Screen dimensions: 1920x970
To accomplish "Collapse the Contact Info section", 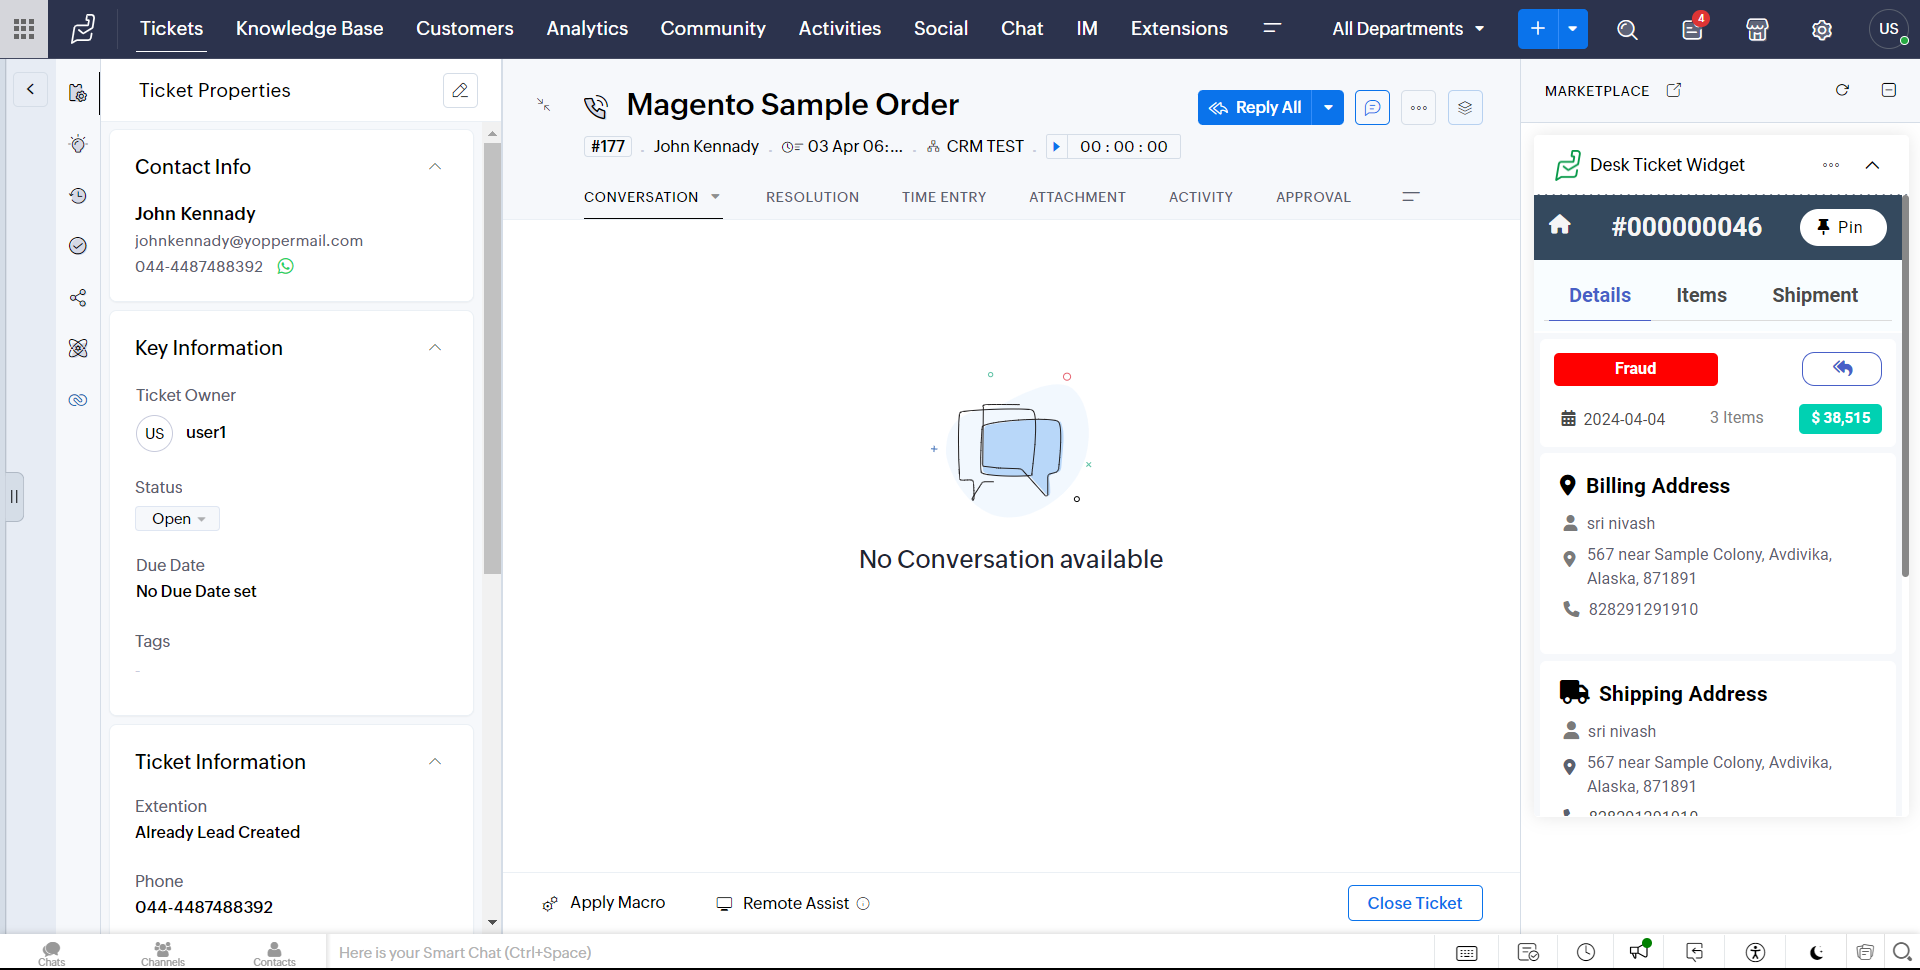I will pos(435,167).
